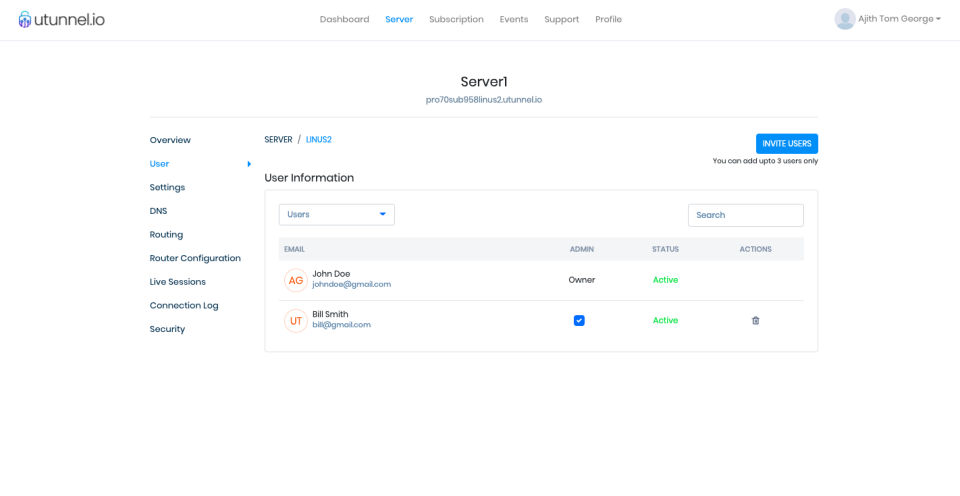Open Security in the sidebar

[x=167, y=329]
